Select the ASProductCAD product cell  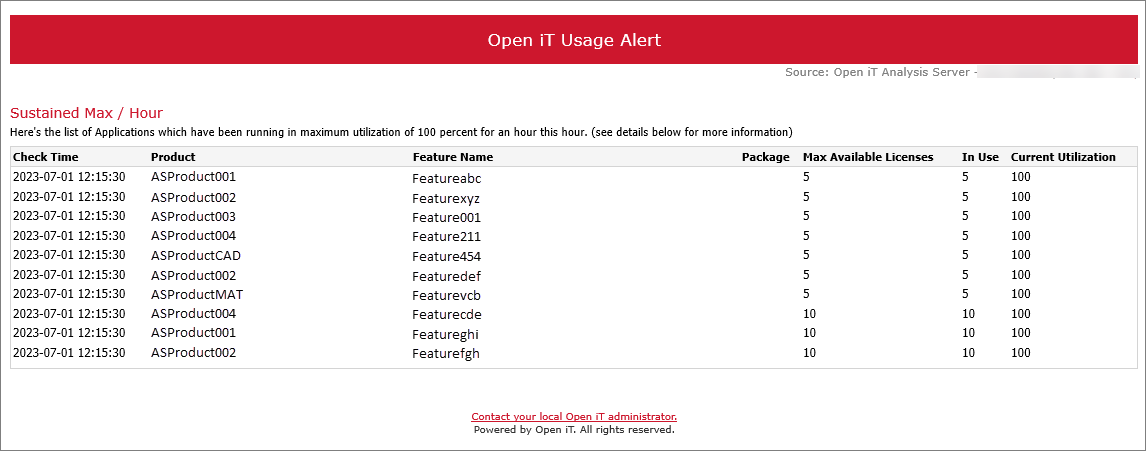pos(196,255)
